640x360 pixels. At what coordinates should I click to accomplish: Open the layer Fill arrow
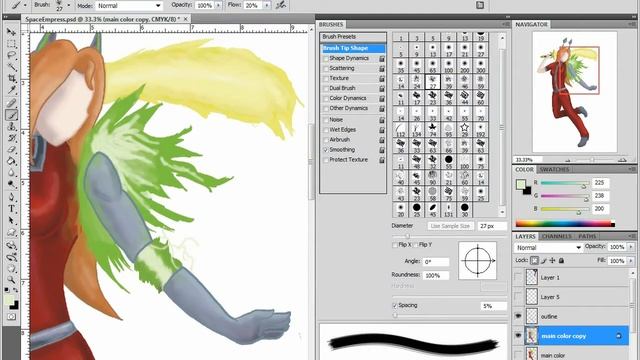[x=631, y=260]
